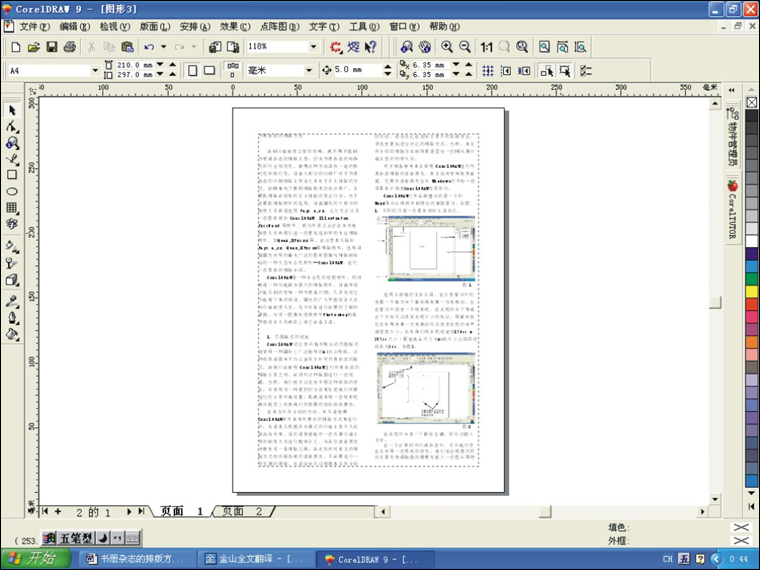Image resolution: width=760 pixels, height=570 pixels.
Task: Select the Shape tool
Action: pos(12,127)
